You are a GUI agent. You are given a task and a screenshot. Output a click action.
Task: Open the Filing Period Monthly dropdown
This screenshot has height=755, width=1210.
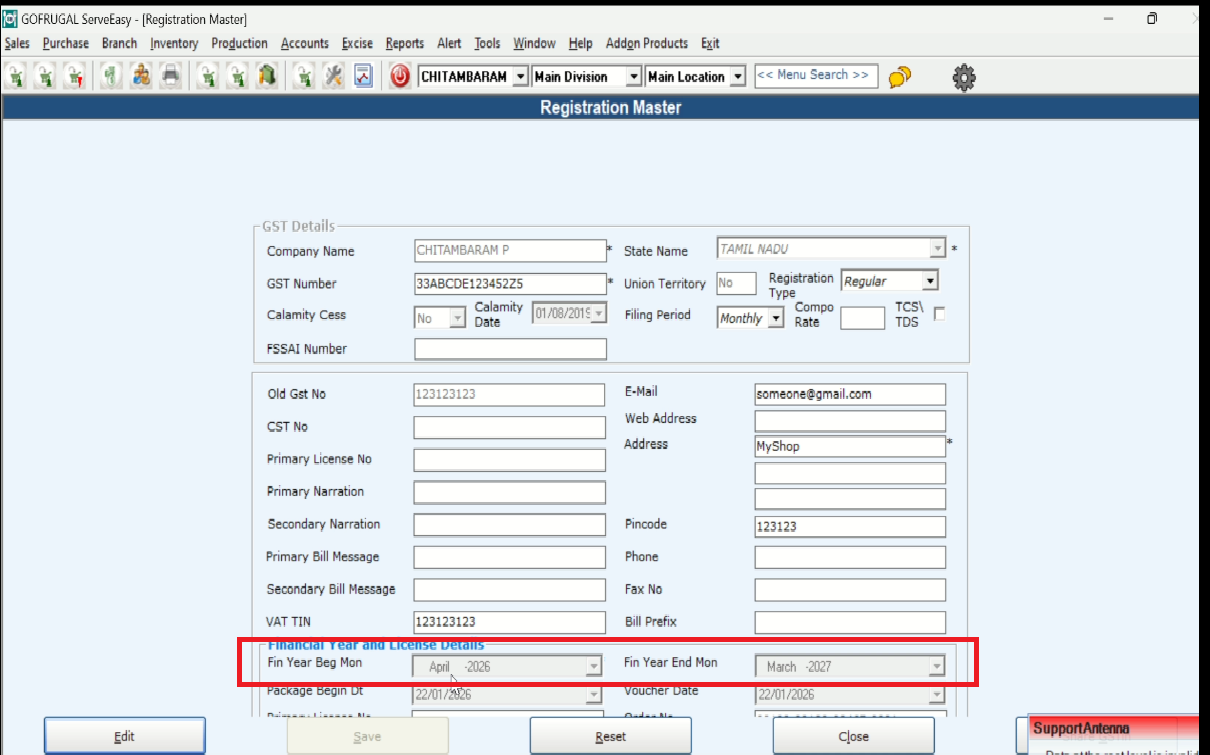coord(776,319)
